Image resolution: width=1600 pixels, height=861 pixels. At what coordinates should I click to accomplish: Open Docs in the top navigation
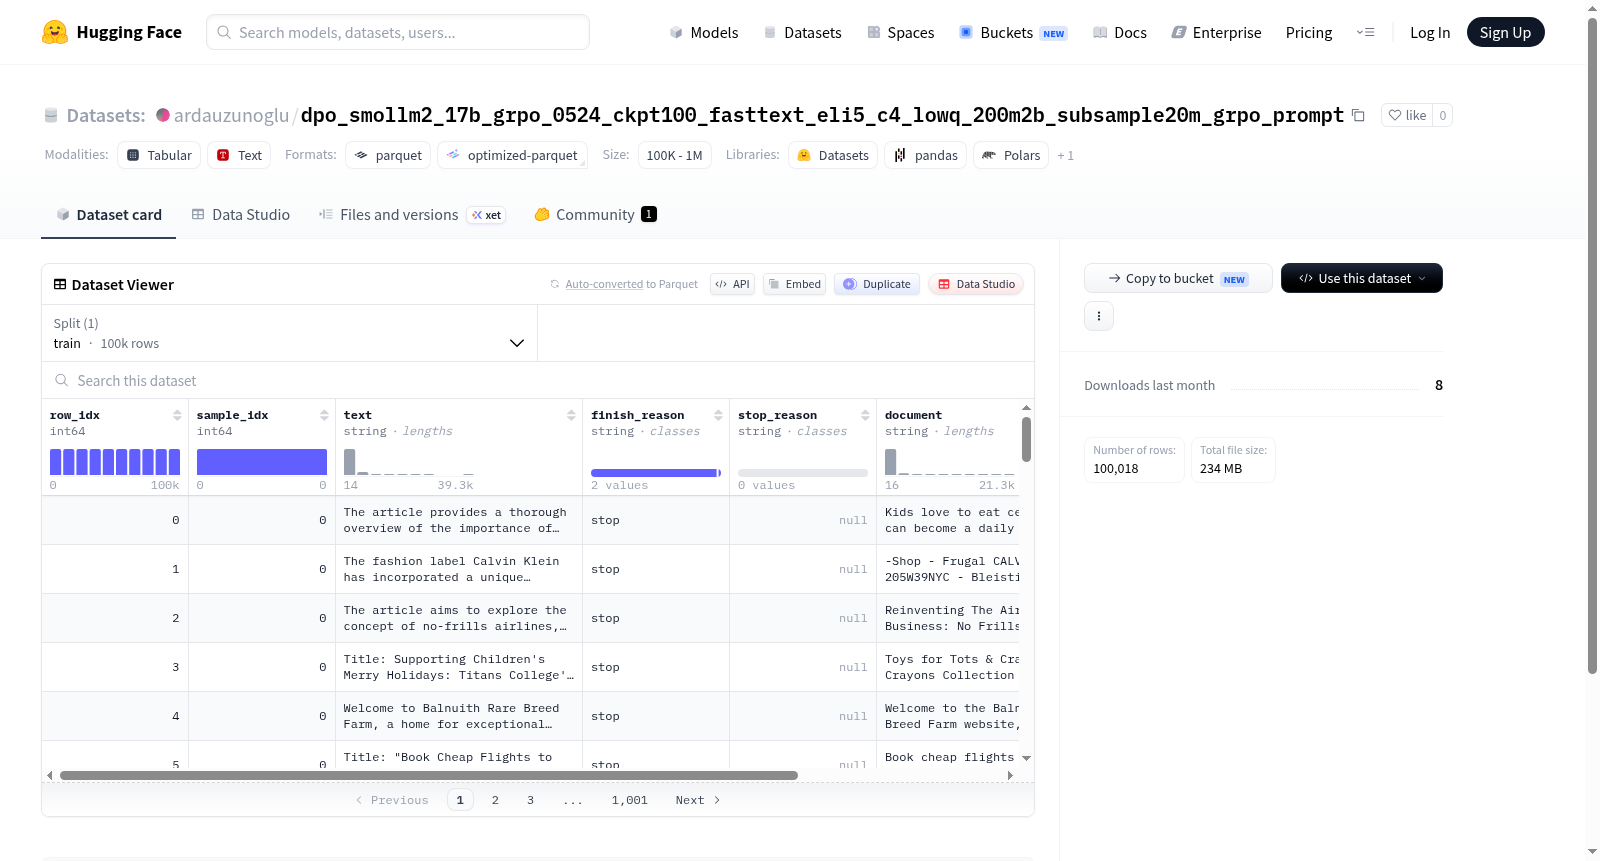(x=1120, y=32)
